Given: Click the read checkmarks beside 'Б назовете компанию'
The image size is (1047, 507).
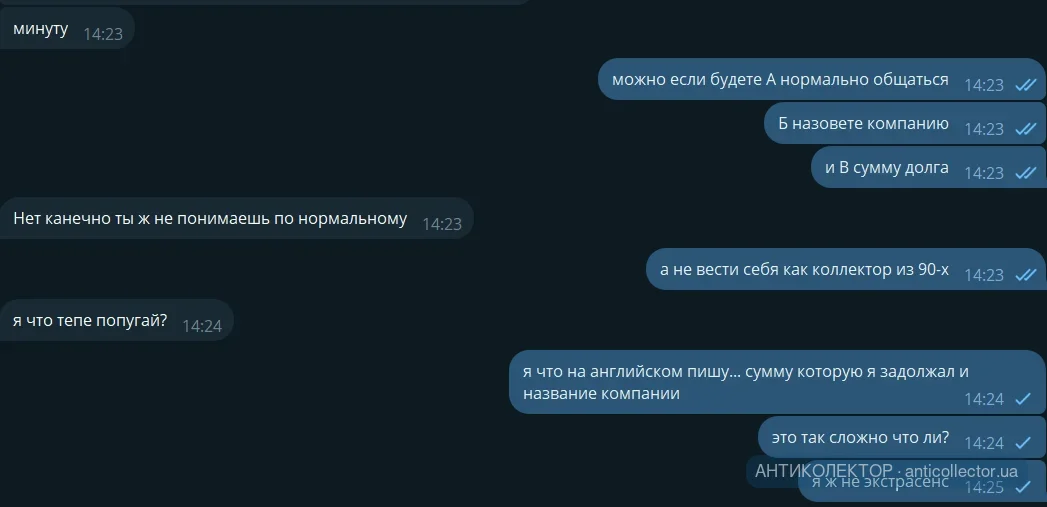Looking at the screenshot, I should tap(1025, 130).
